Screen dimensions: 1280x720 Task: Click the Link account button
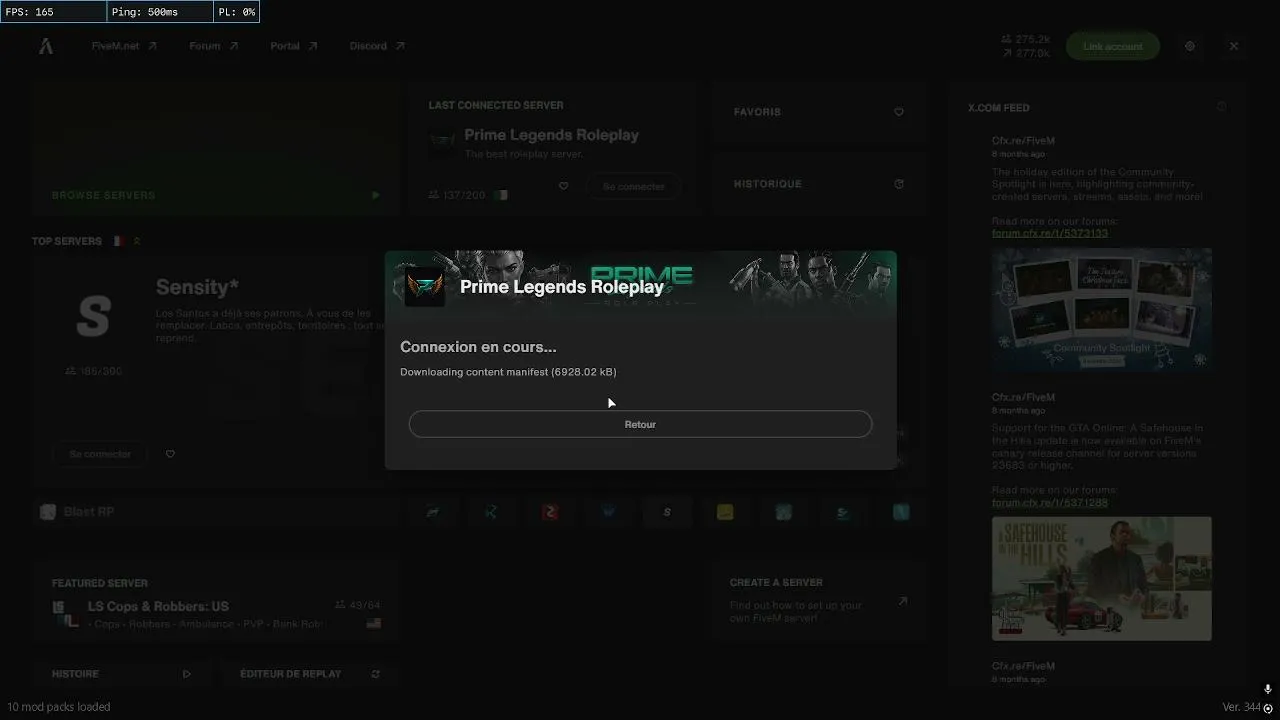click(1112, 46)
